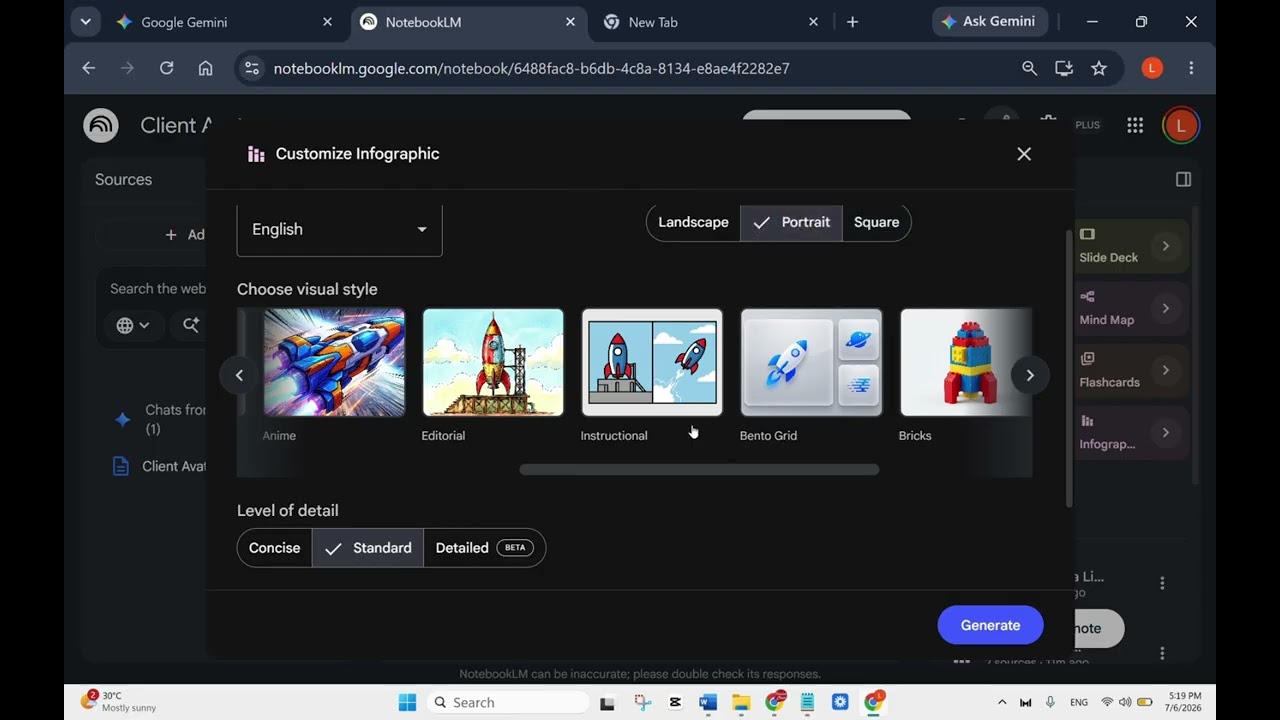The width and height of the screenshot is (1280, 720).
Task: Choose the Anime visual style thumbnail
Action: tap(334, 362)
